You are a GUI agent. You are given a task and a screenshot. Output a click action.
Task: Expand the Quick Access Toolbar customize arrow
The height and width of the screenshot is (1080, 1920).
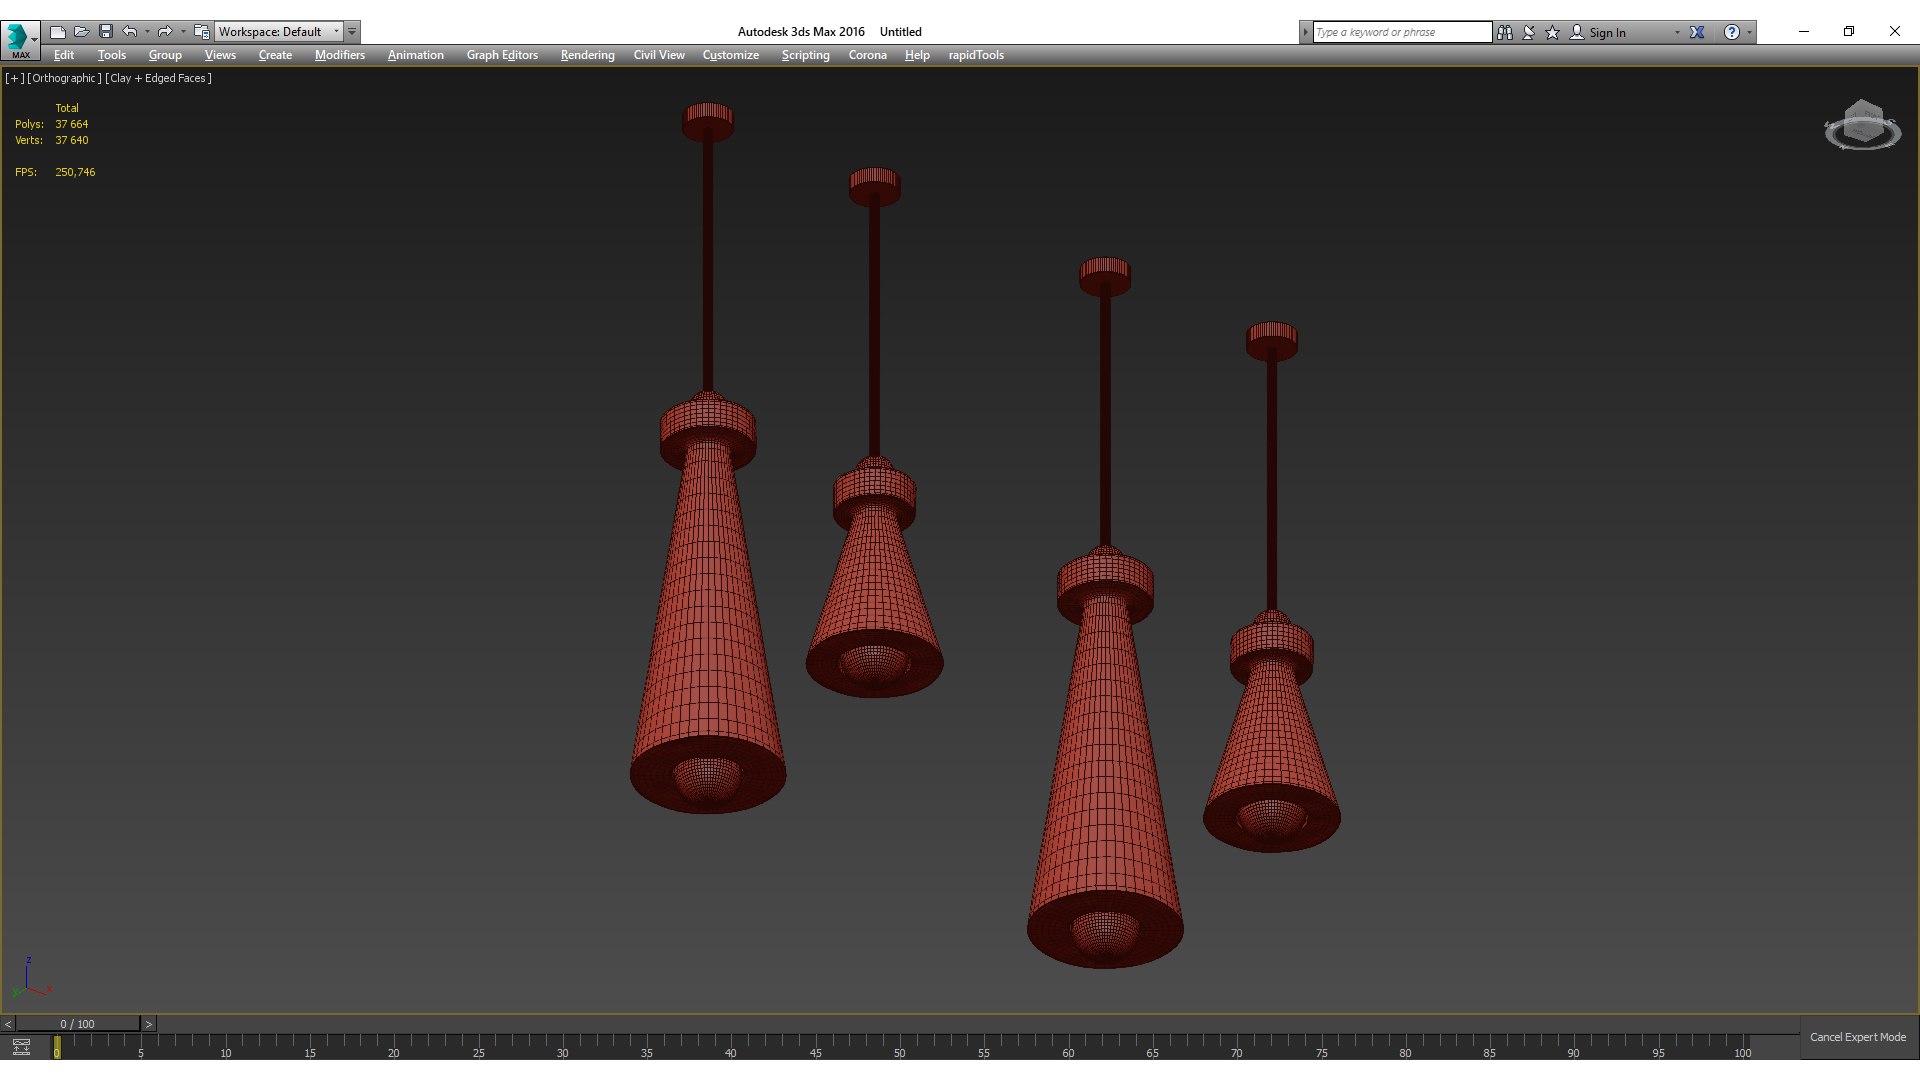click(x=352, y=32)
